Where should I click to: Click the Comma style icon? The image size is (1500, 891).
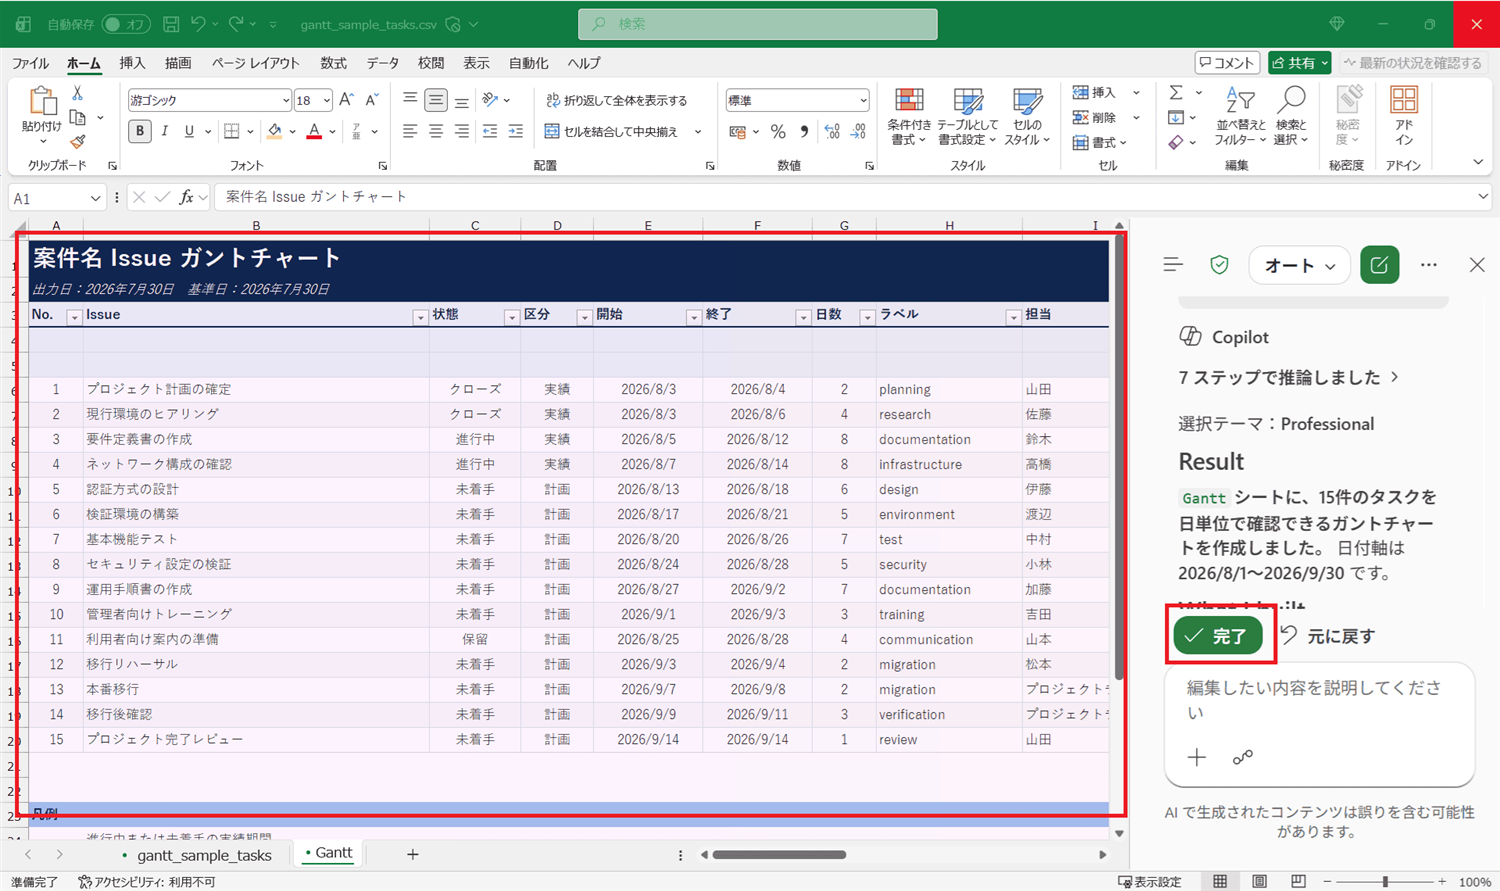(x=804, y=132)
